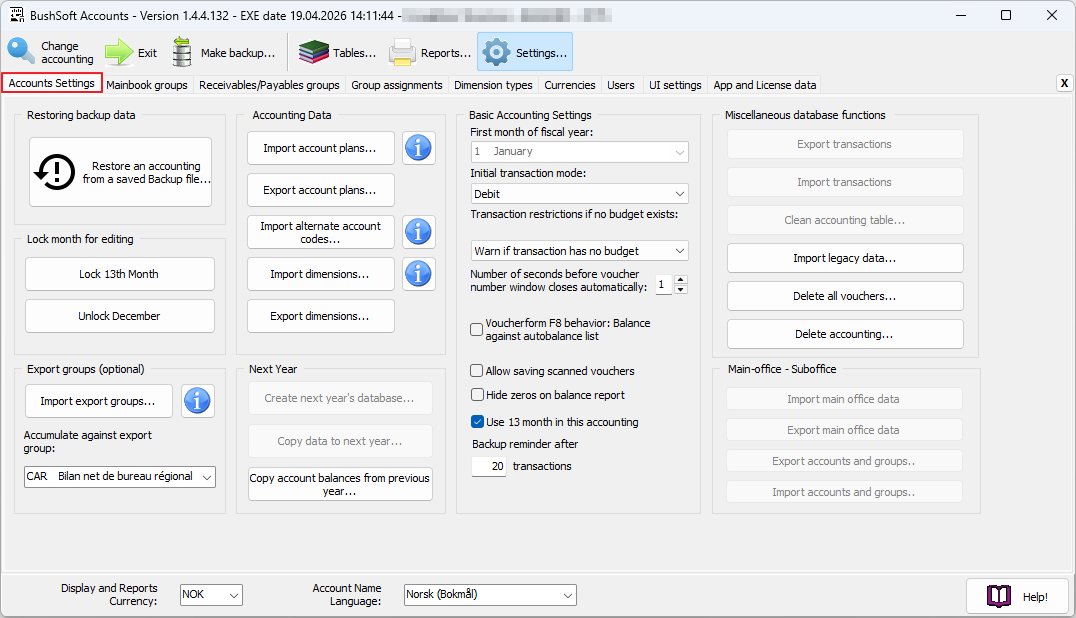Open the Users tab
1076x618 pixels.
pos(621,85)
